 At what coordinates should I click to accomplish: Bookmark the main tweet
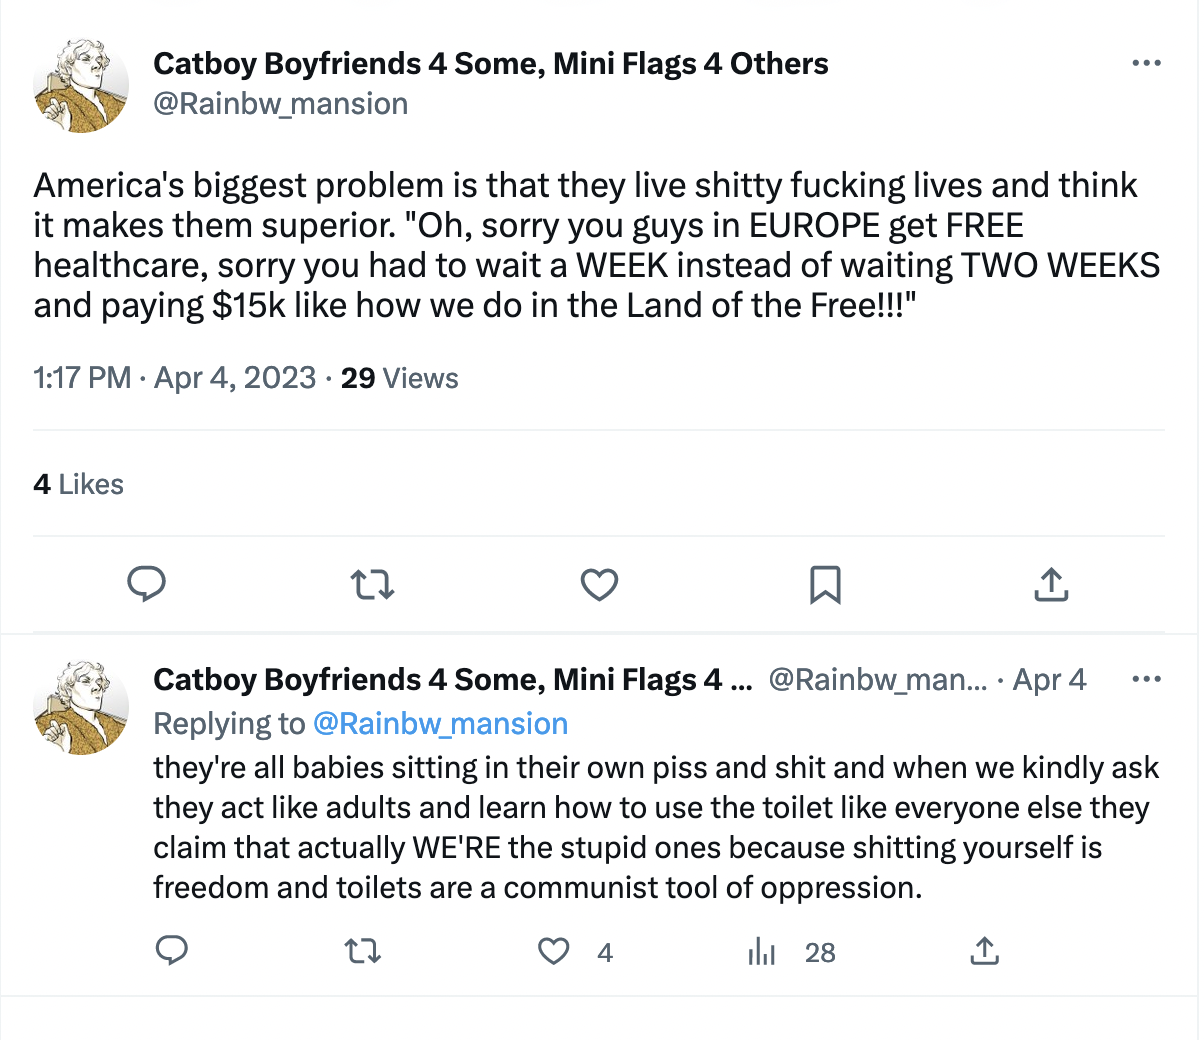coord(825,584)
